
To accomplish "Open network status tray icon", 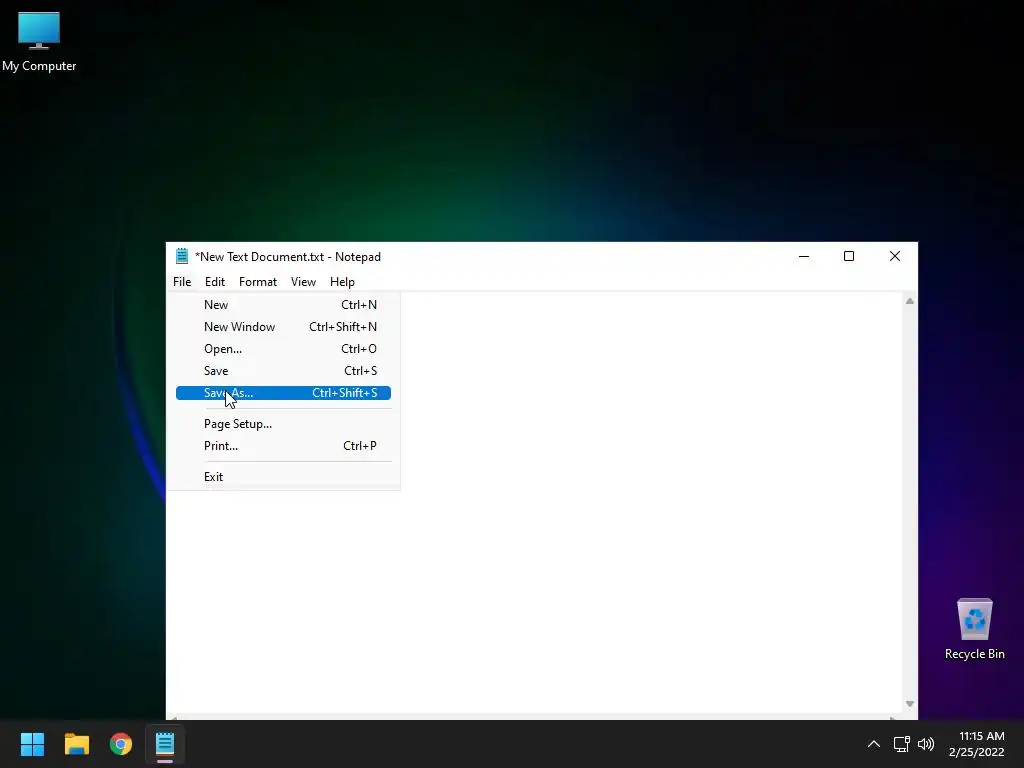I will pyautogui.click(x=902, y=744).
